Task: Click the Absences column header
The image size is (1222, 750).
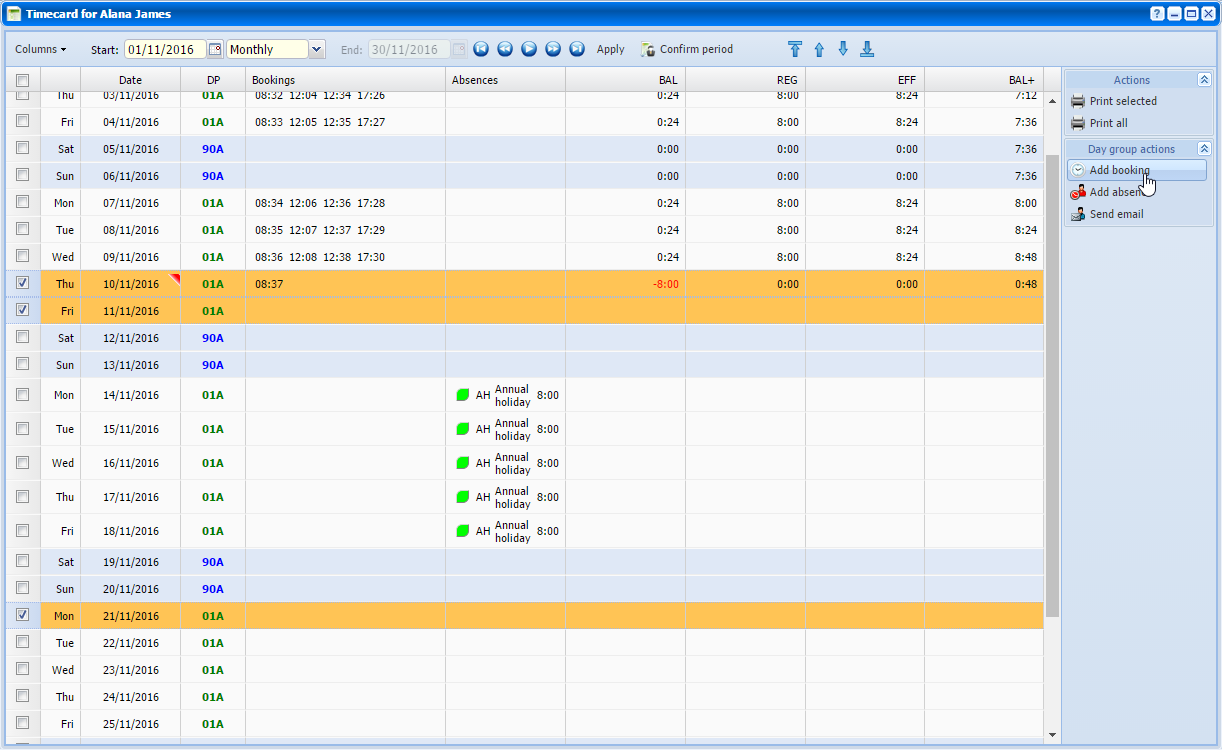Action: coord(475,80)
